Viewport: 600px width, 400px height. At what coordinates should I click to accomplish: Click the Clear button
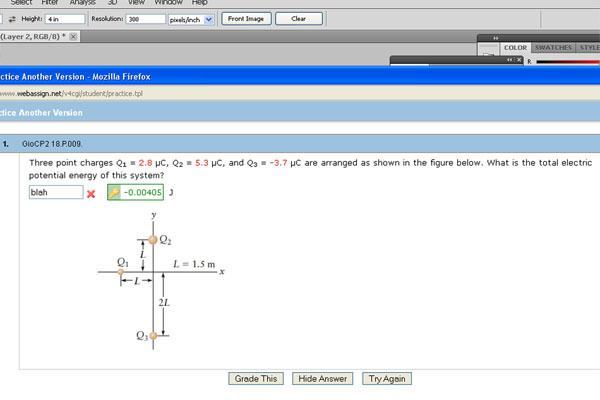coord(298,19)
